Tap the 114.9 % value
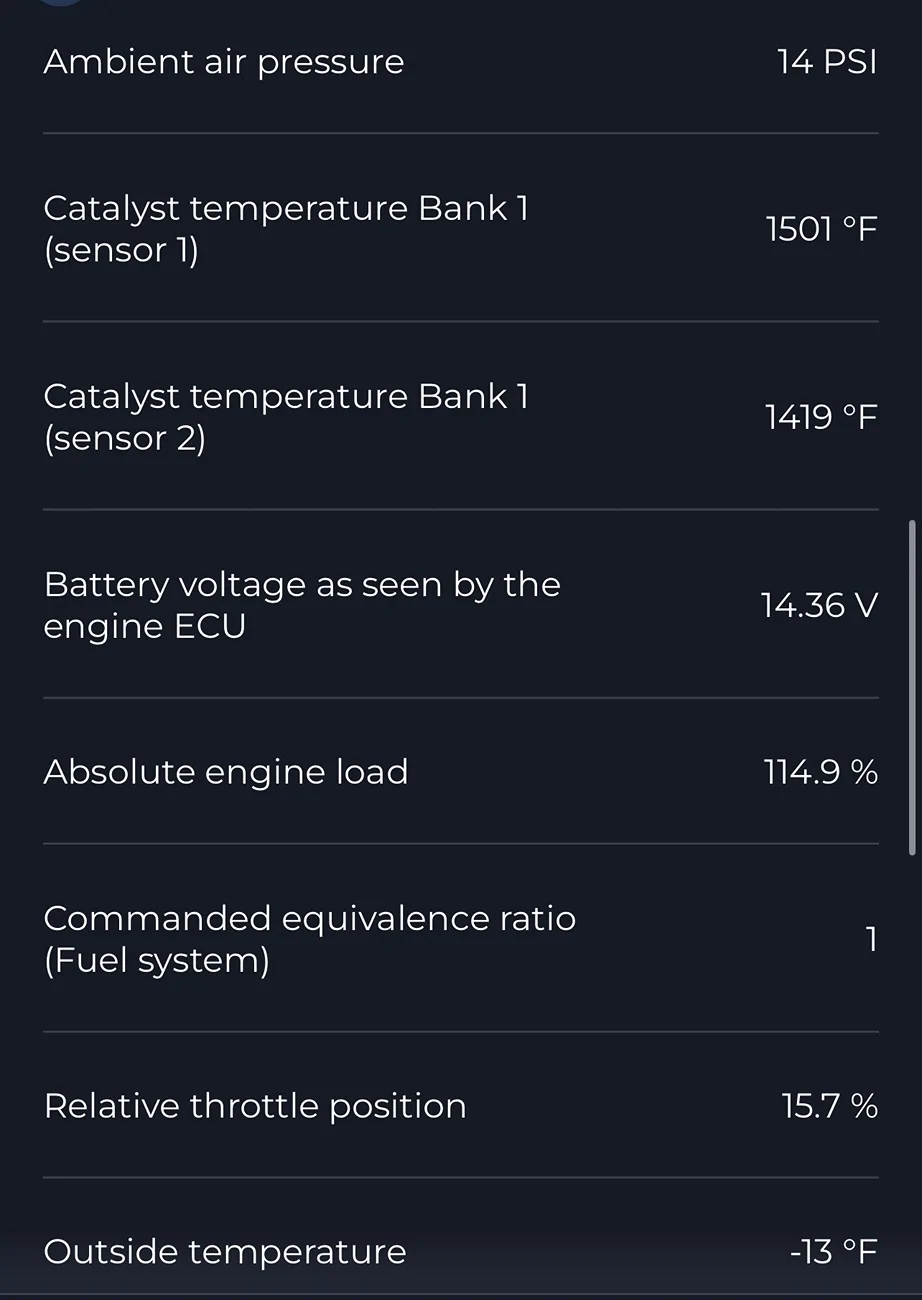 coord(821,772)
